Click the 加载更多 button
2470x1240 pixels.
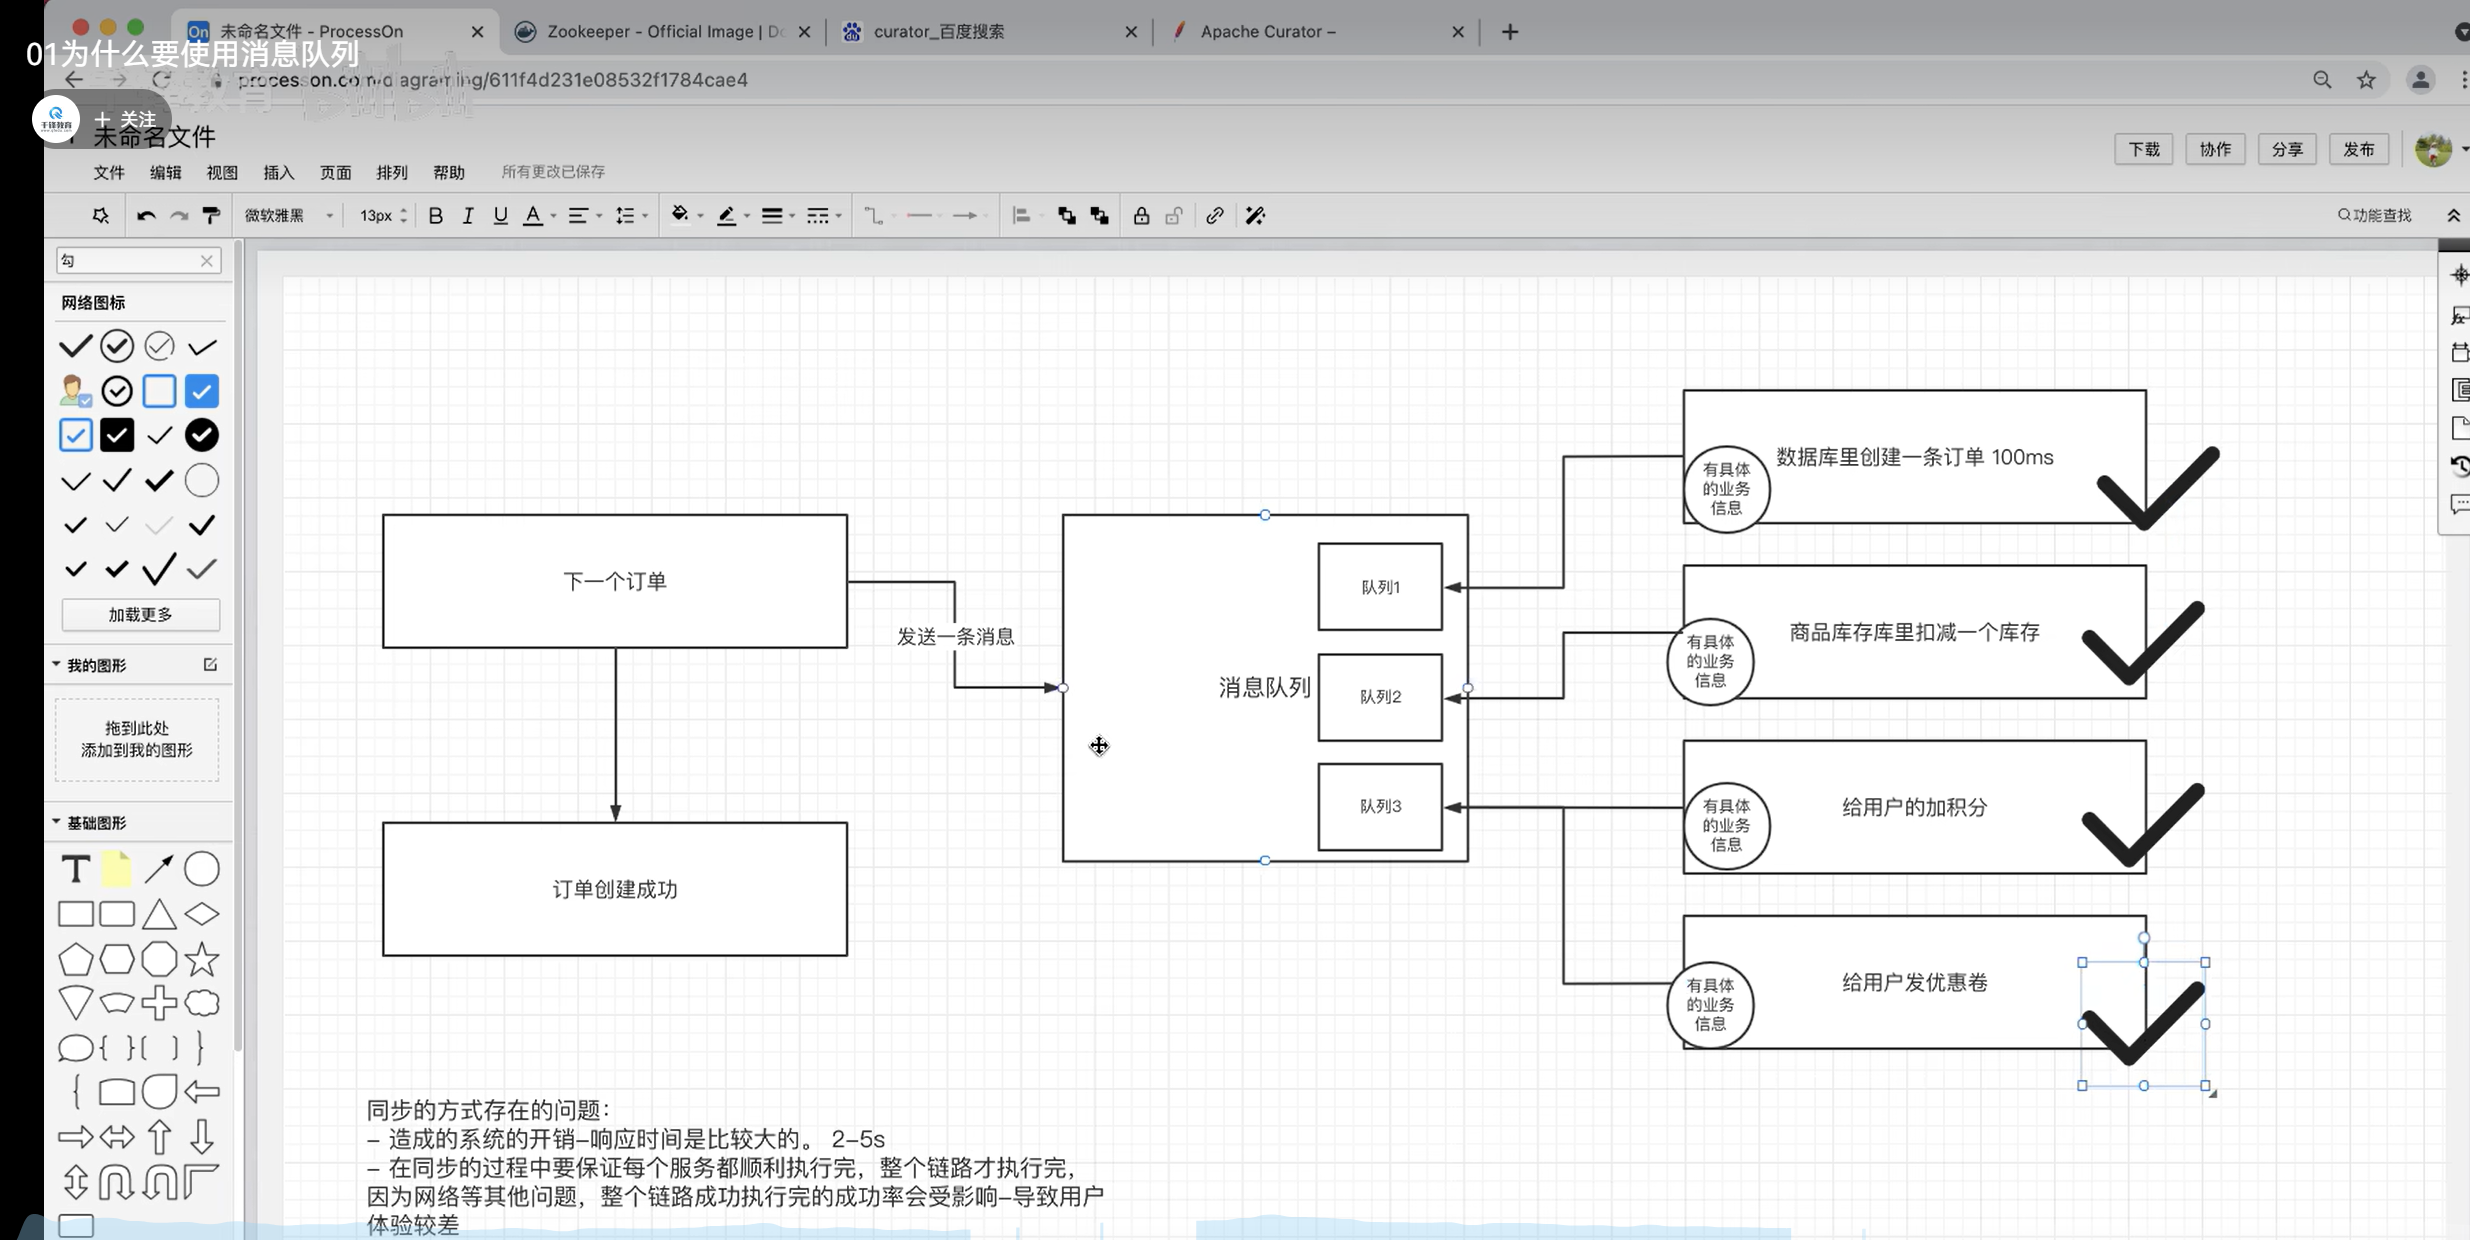point(140,614)
